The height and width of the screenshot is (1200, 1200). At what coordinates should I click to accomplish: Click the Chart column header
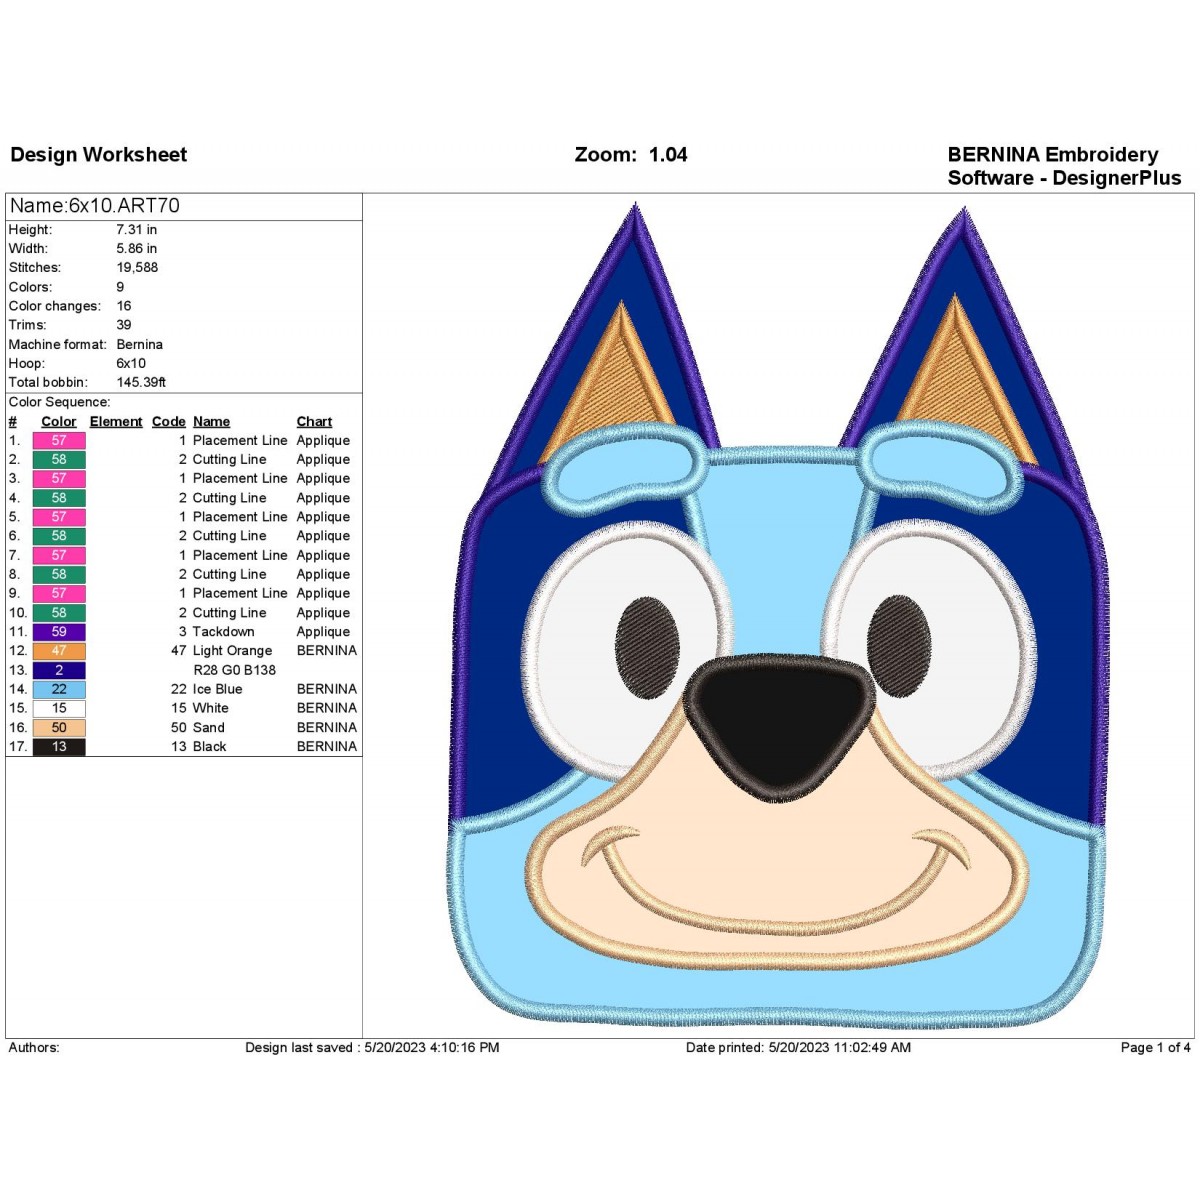click(314, 422)
